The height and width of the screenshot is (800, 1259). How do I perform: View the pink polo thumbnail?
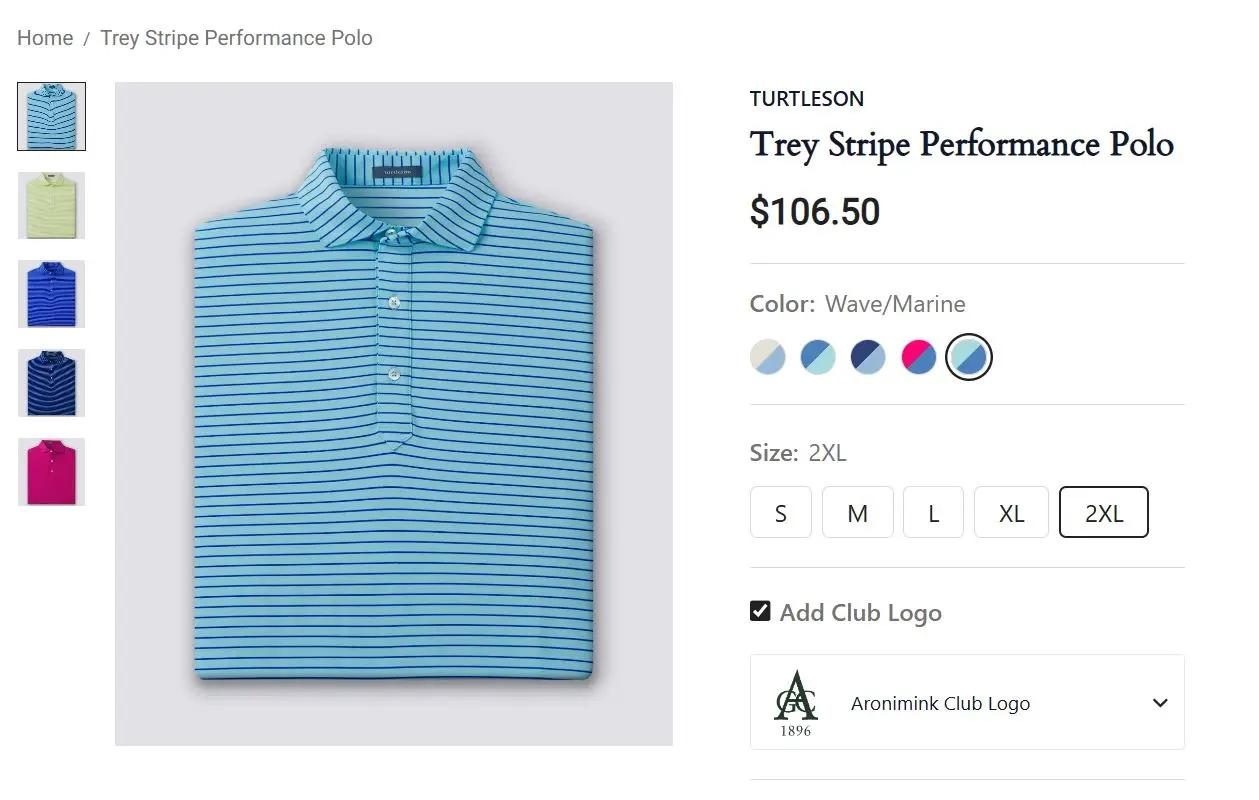51,472
